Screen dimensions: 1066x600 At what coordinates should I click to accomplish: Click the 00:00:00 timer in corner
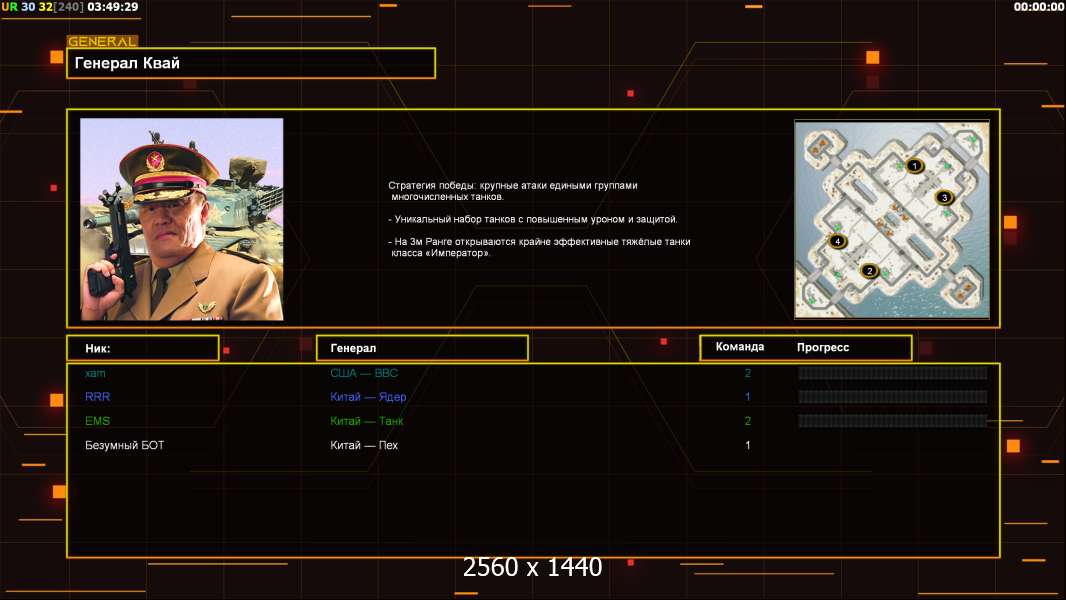click(1038, 7)
